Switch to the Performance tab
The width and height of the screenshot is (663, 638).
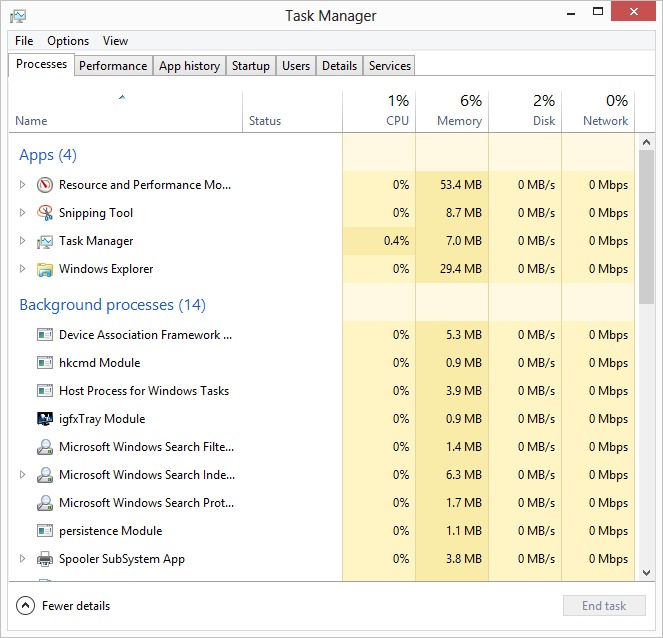[113, 66]
